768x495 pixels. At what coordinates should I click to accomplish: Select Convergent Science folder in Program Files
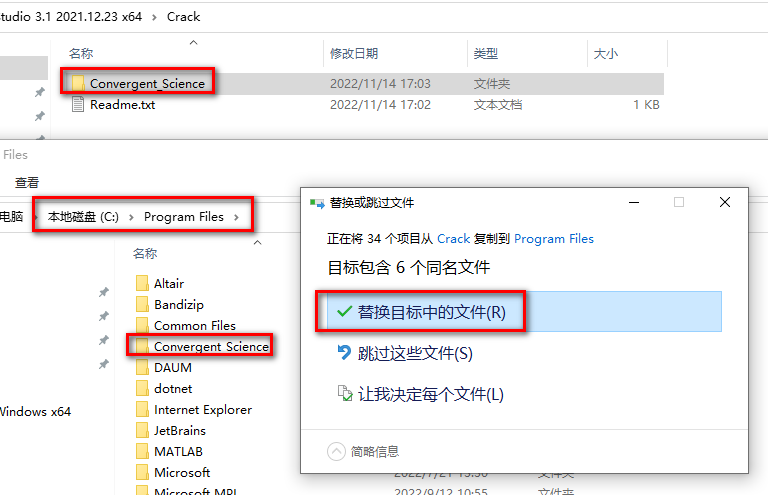[x=210, y=346]
